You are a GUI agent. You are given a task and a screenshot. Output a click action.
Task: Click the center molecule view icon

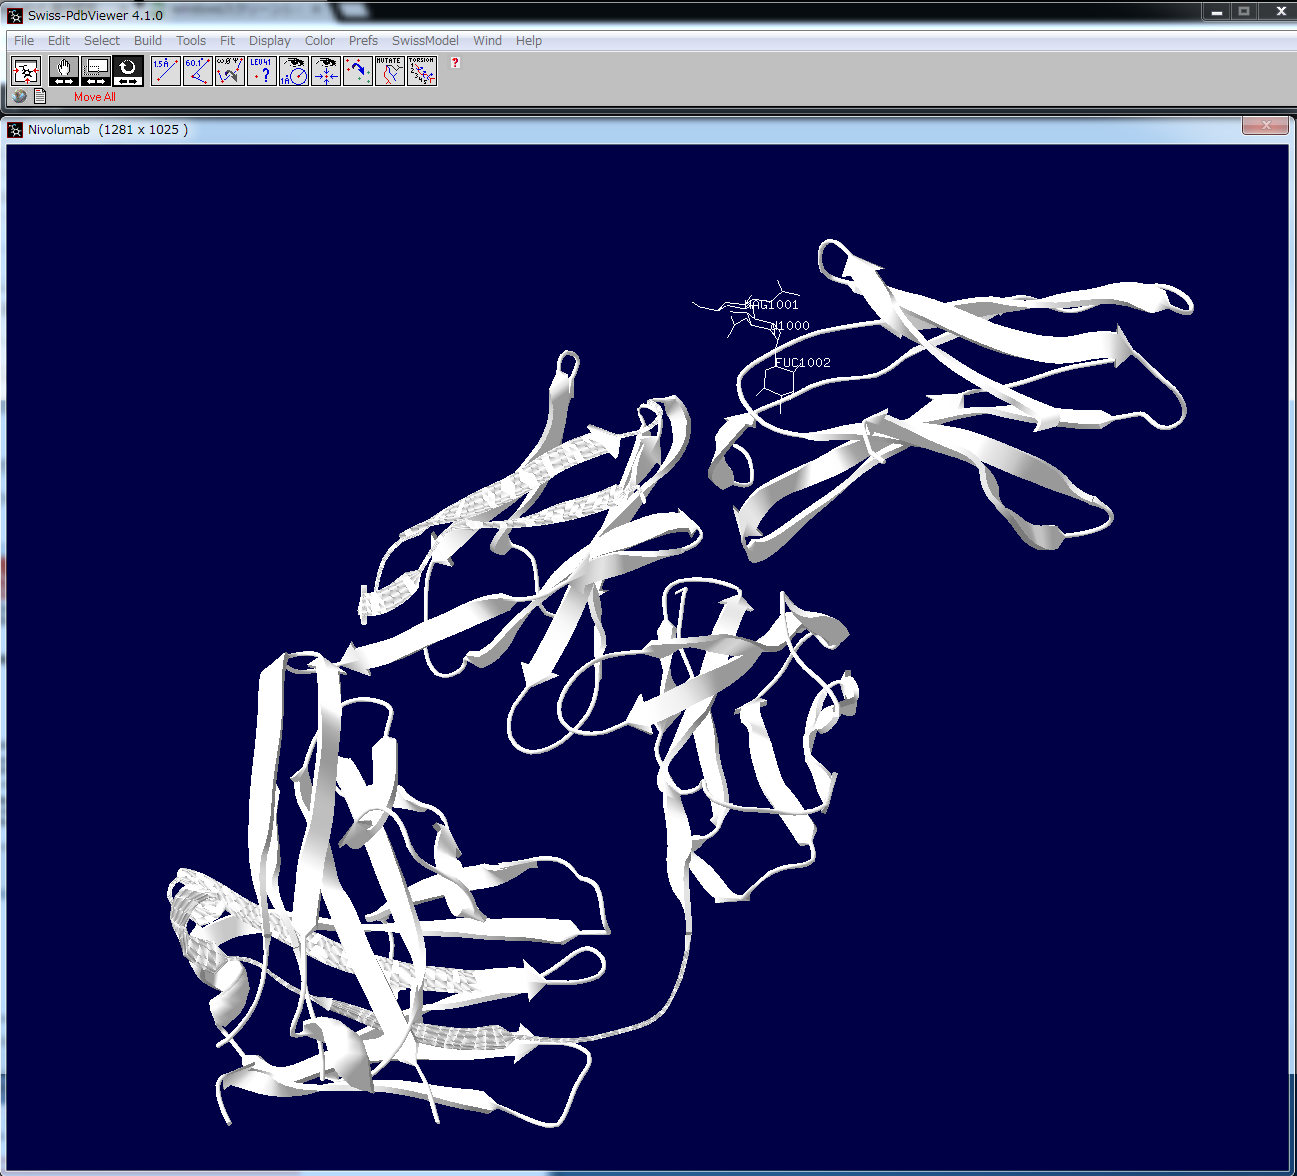[x=26, y=71]
